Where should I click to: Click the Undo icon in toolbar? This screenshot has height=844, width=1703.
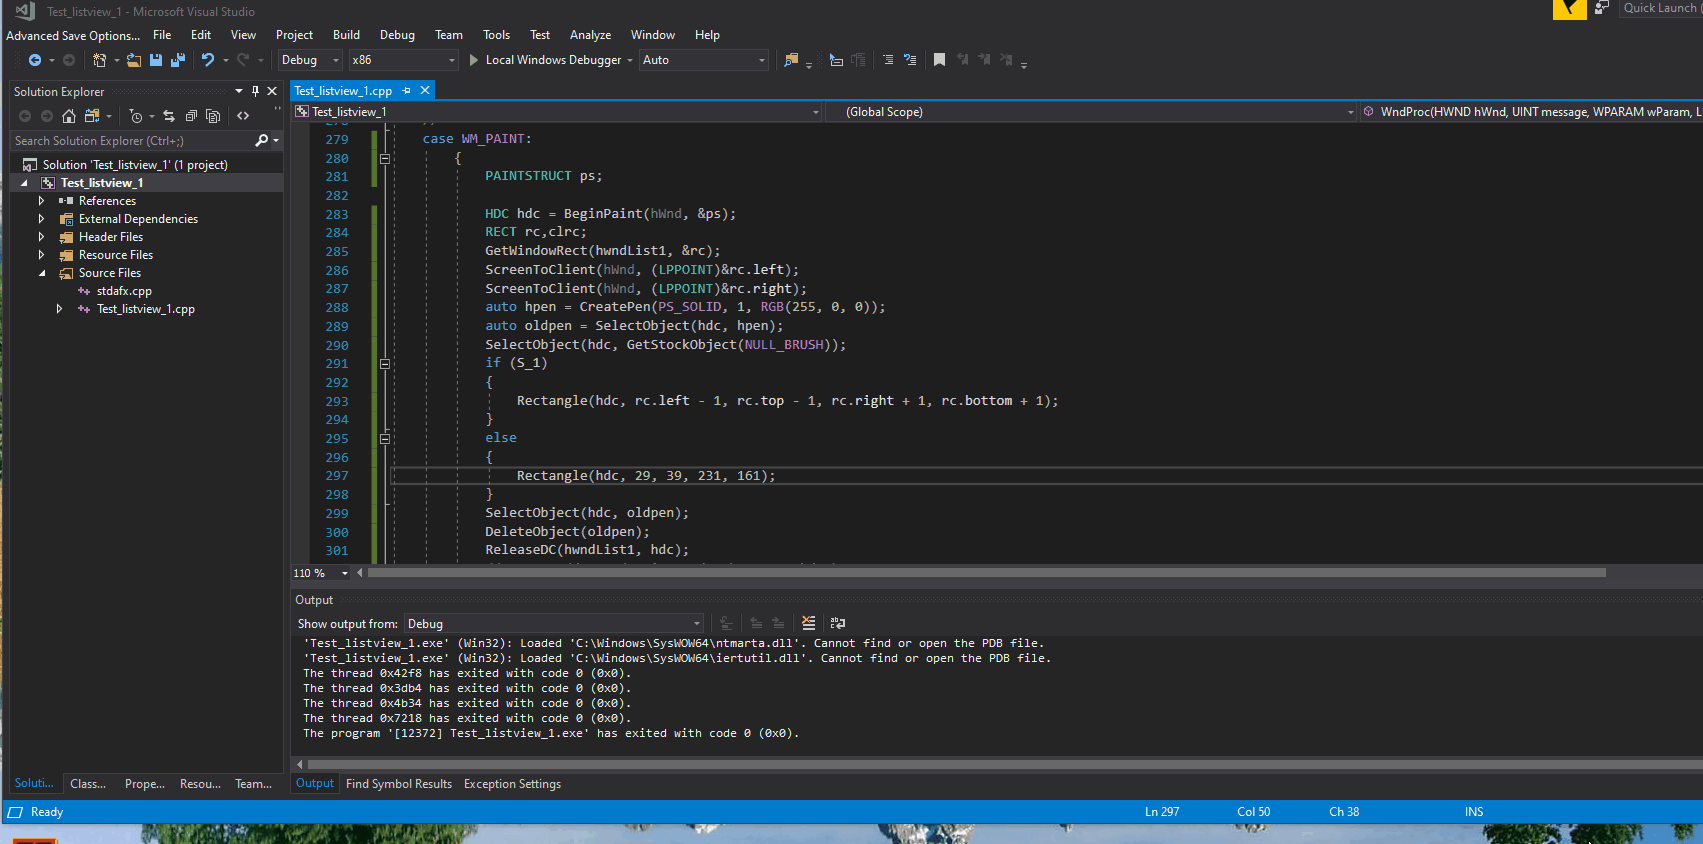coord(208,60)
